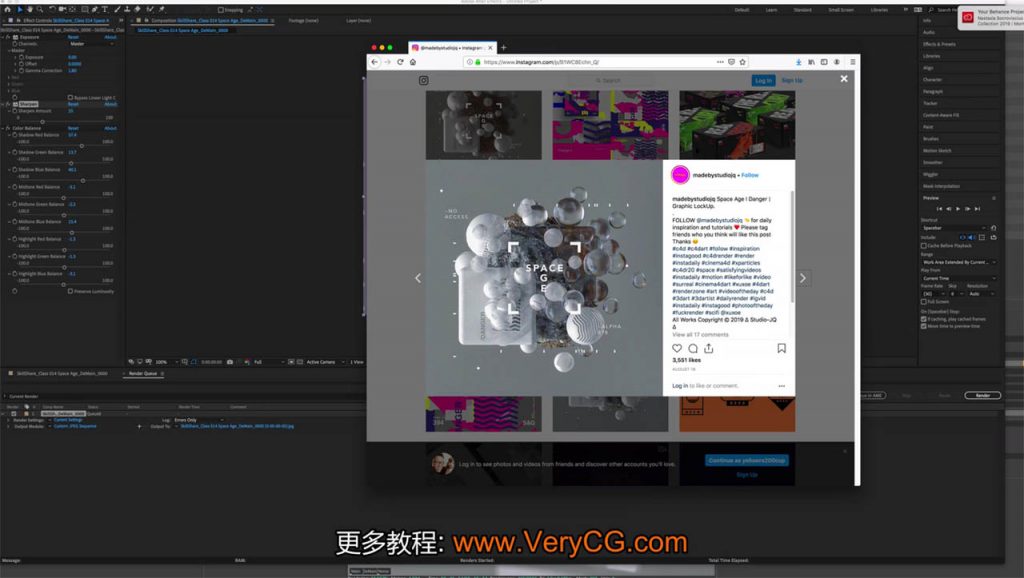This screenshot has height=578, width=1024.
Task: Reset the Exposure effect
Action: coord(73,37)
